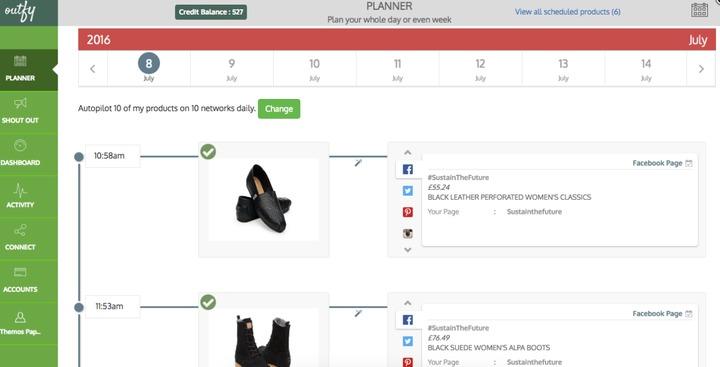This screenshot has width=720, height=367.
Task: Open View all scheduled products link
Action: pyautogui.click(x=568, y=12)
